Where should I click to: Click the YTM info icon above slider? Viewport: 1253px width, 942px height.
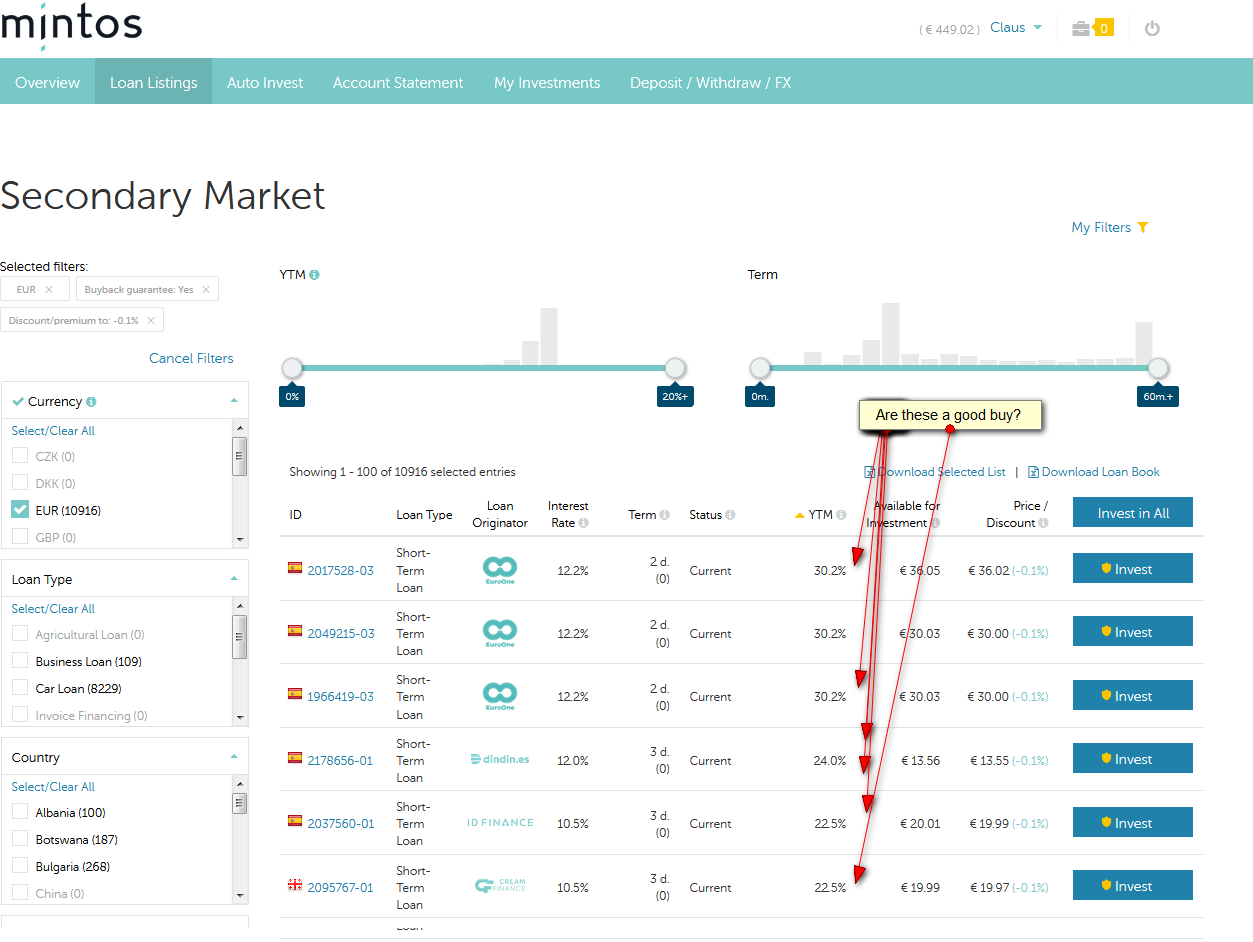[314, 275]
